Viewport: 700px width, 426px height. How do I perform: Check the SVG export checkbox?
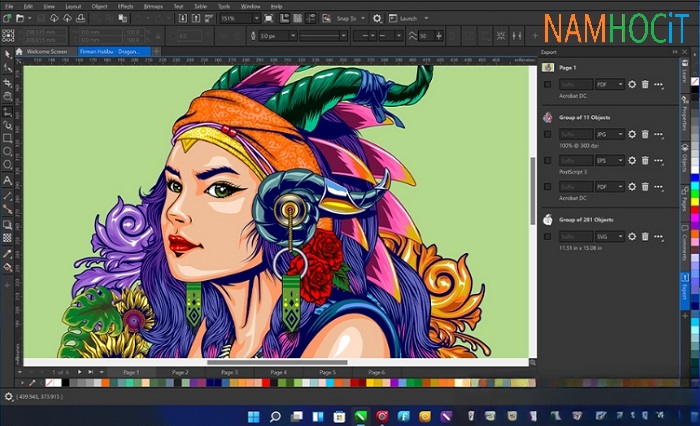[x=547, y=236]
